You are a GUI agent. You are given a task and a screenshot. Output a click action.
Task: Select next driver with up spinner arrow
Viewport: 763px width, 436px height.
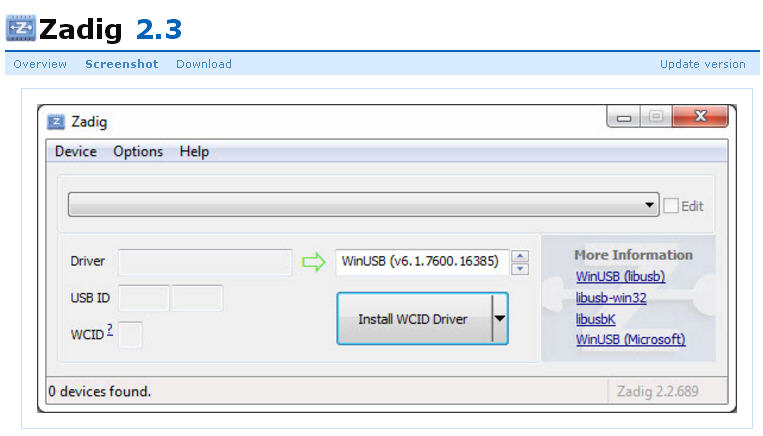(x=520, y=256)
